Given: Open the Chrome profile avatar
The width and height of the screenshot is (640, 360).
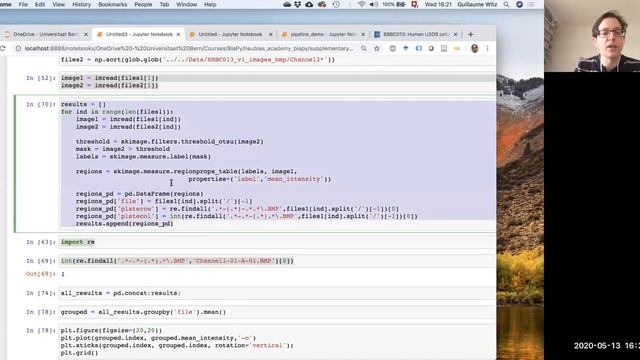Looking at the screenshot, I should click(x=474, y=49).
